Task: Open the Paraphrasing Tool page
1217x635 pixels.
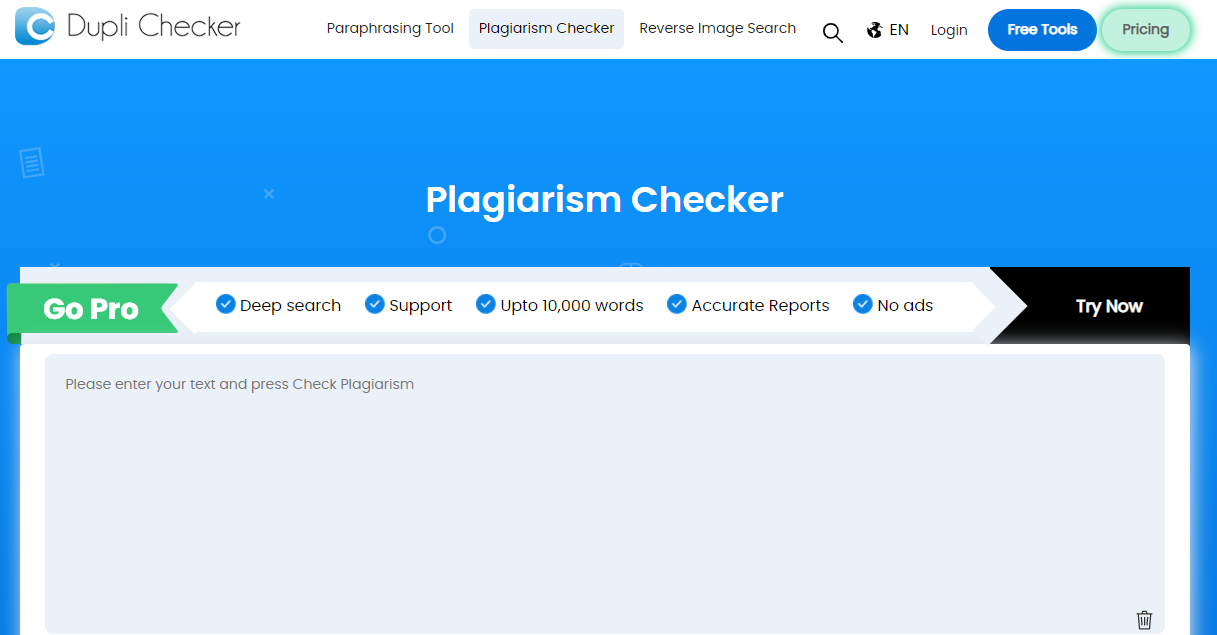Action: coord(390,29)
